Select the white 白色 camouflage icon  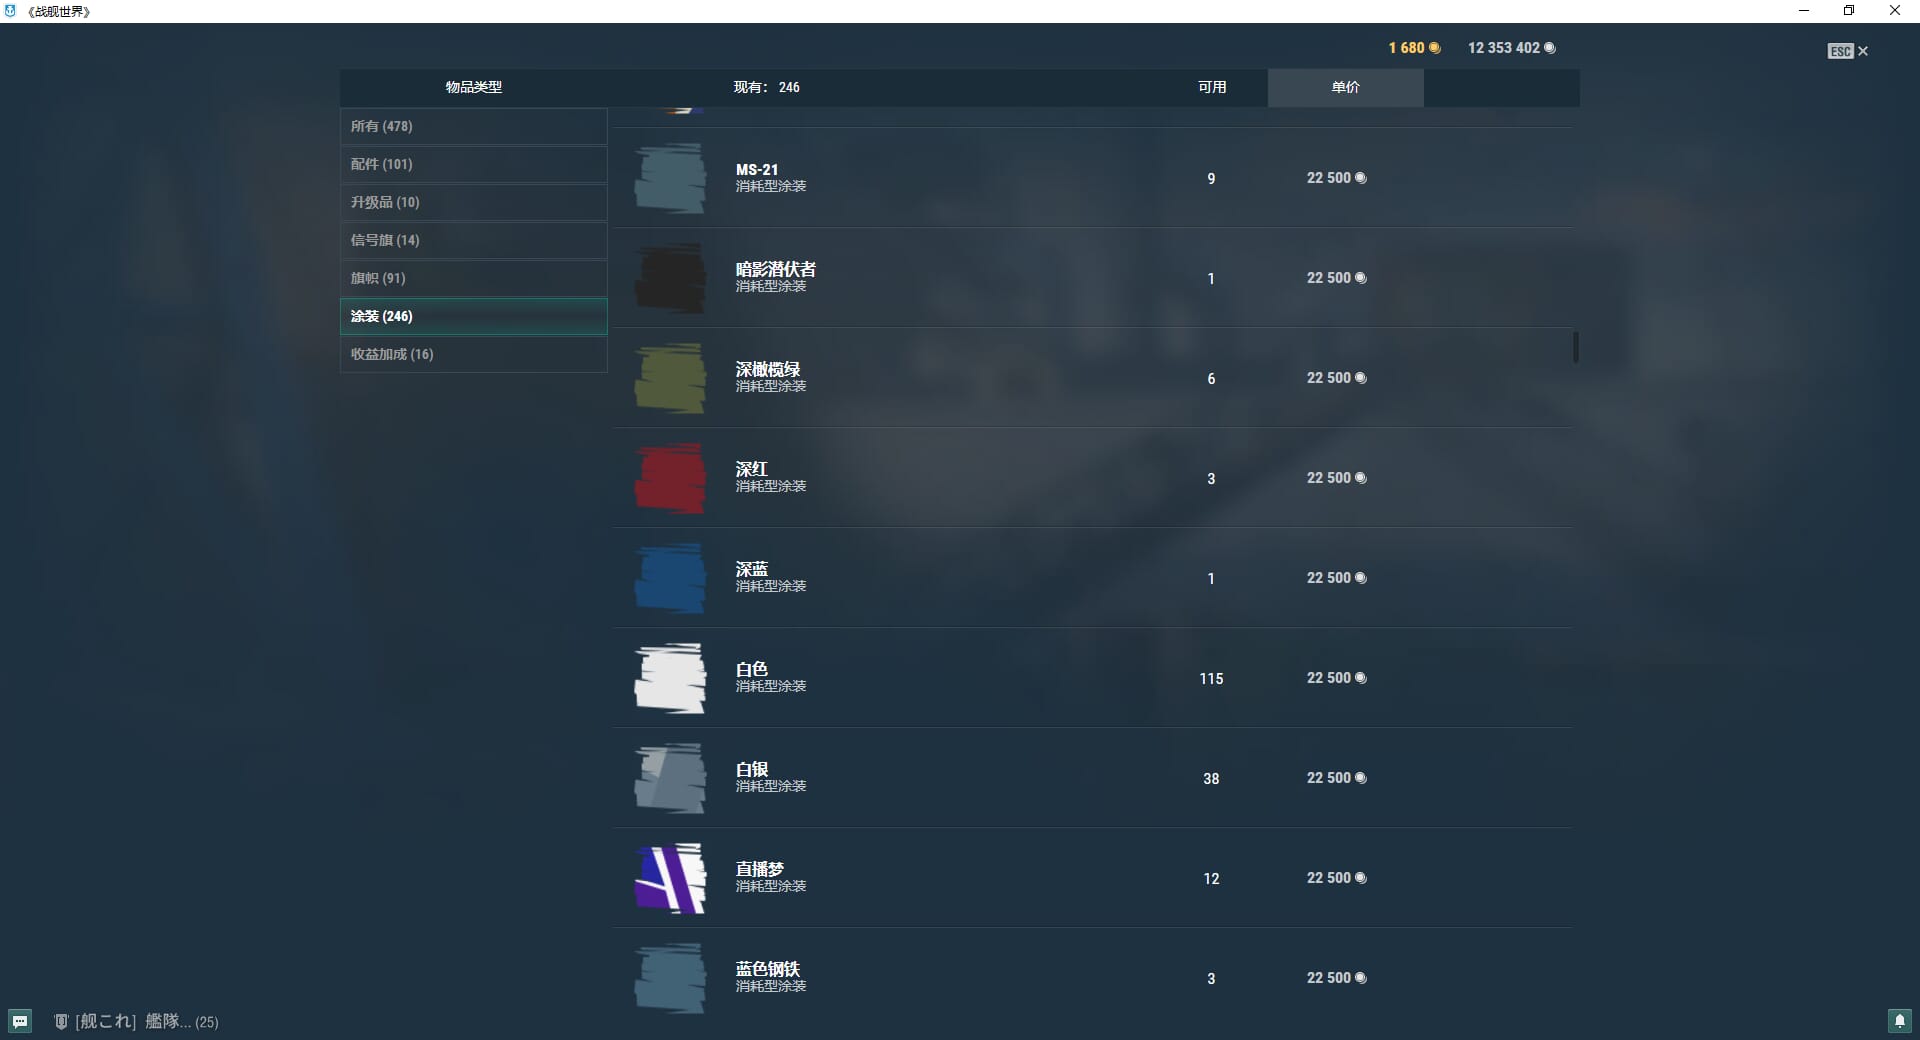point(670,678)
